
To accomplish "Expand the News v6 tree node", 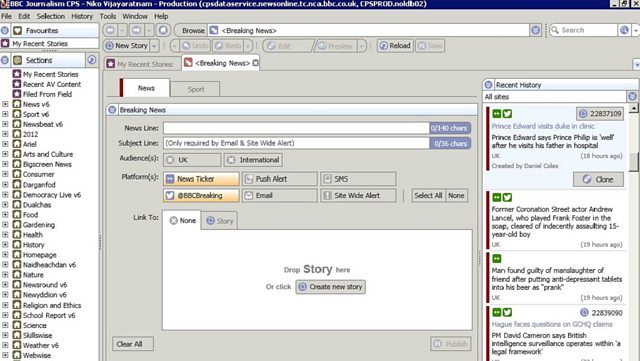I will click(5, 104).
